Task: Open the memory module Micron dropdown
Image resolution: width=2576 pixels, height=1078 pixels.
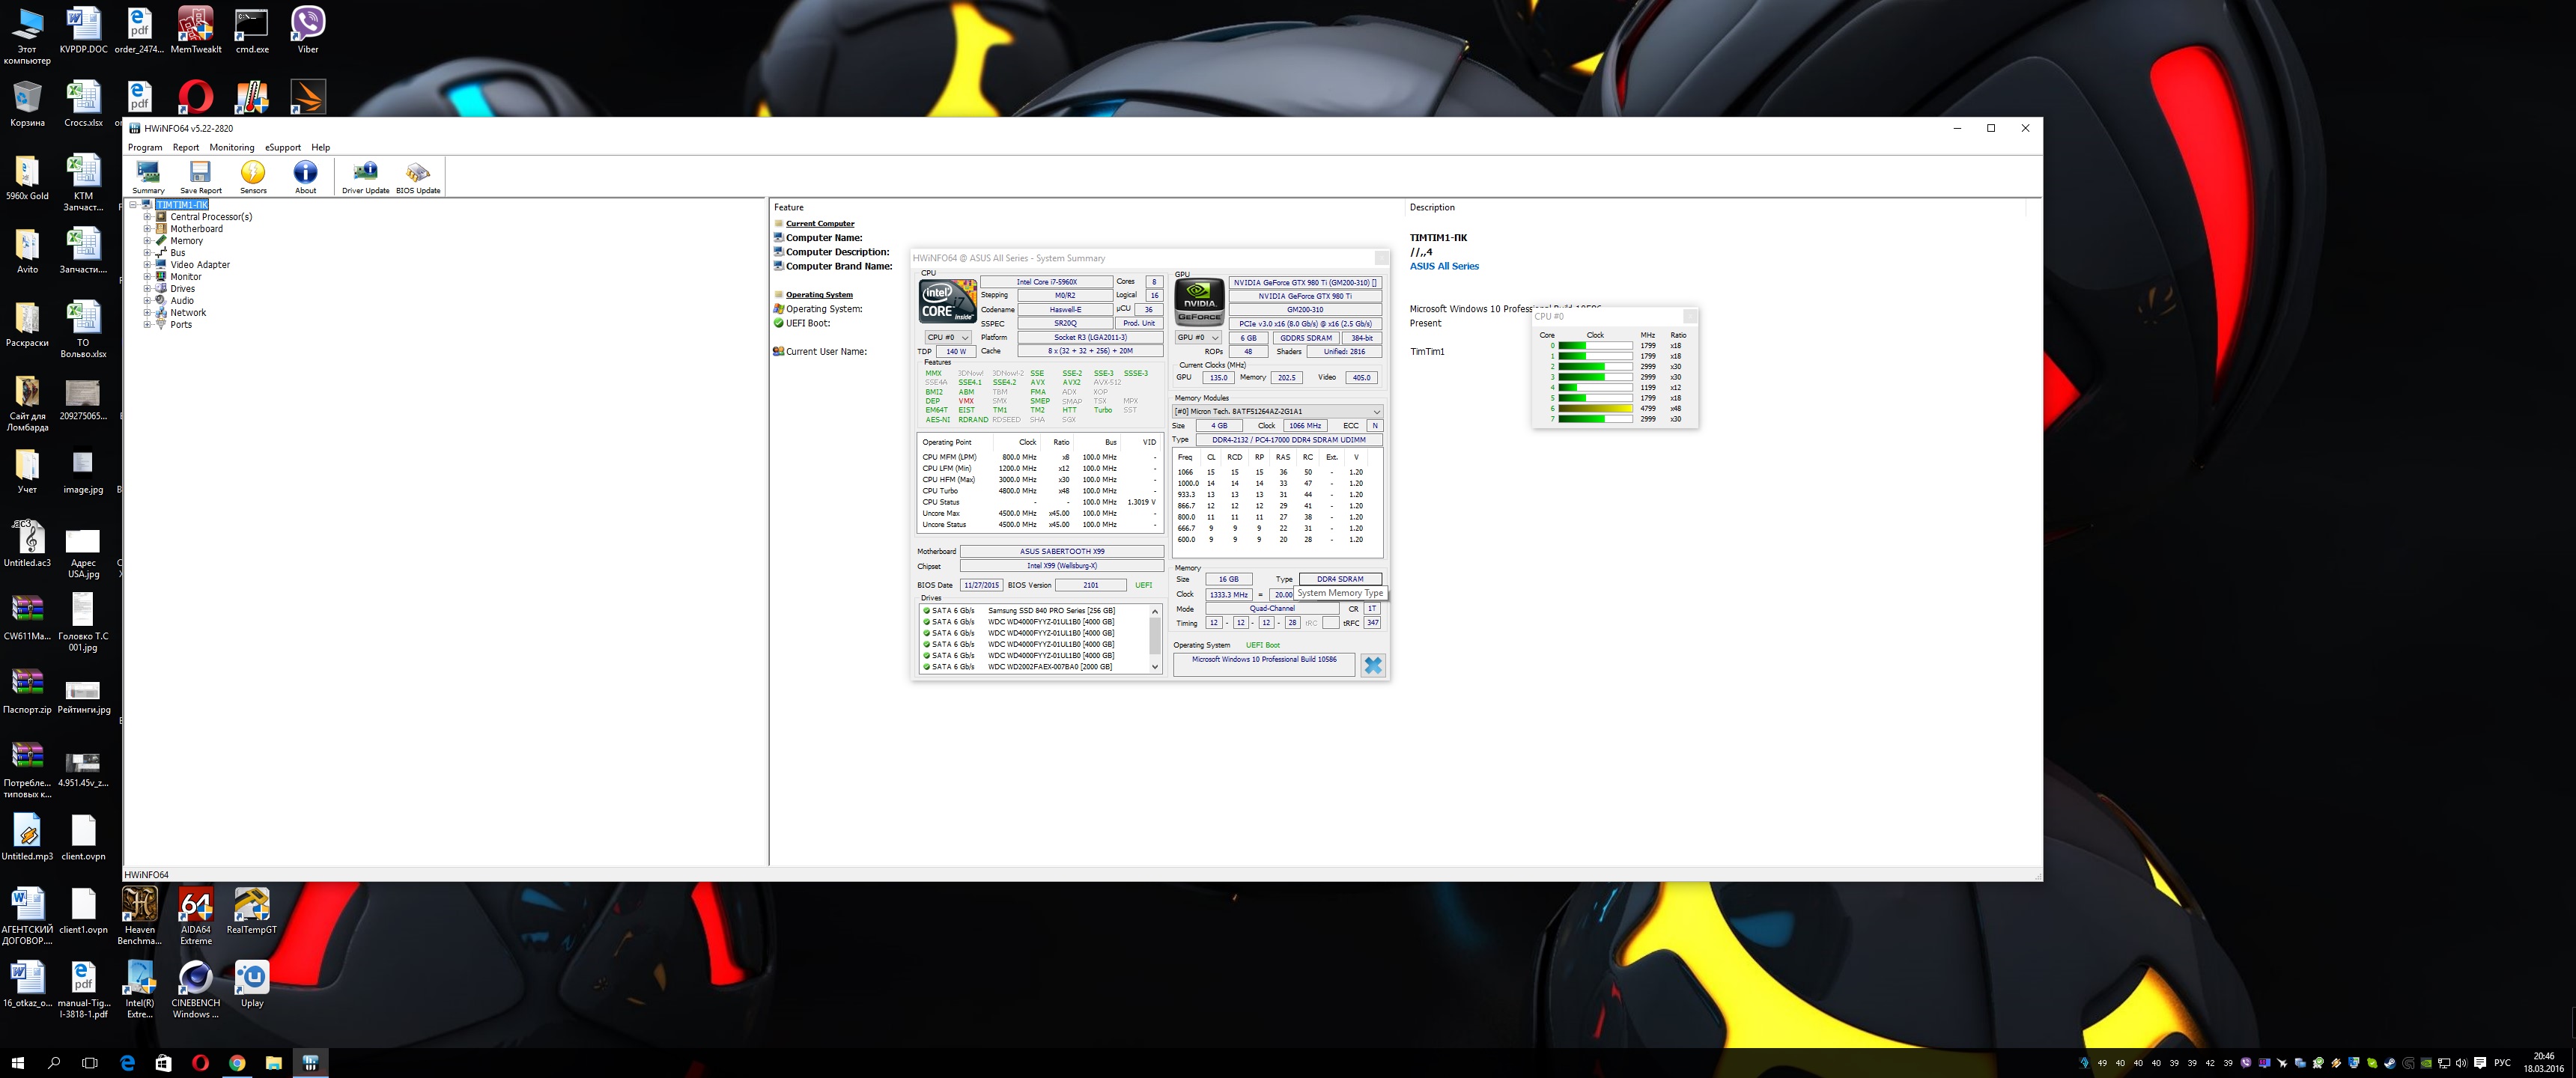Action: (x=1277, y=412)
